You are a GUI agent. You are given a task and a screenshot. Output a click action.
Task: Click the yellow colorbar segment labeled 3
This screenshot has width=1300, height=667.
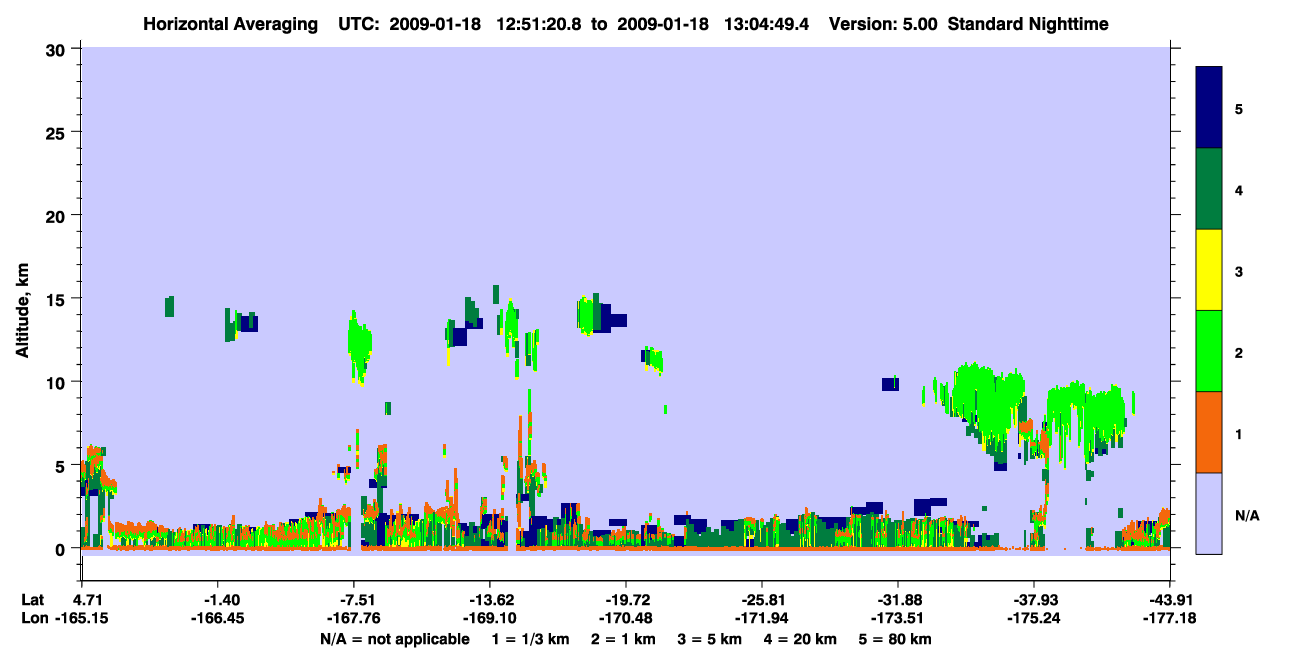click(1209, 270)
